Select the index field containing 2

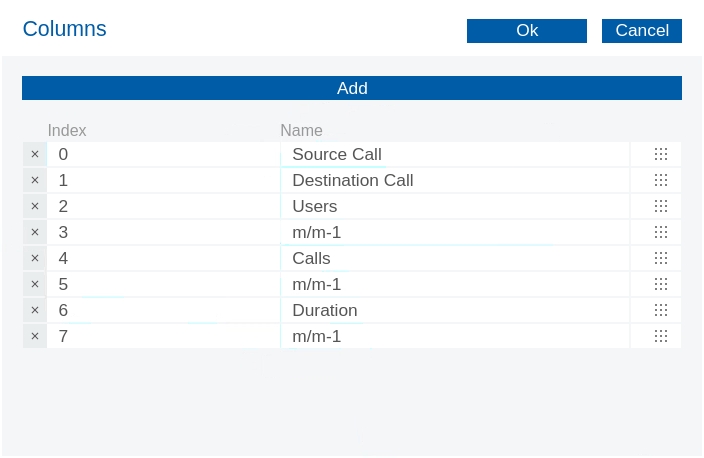tap(165, 206)
